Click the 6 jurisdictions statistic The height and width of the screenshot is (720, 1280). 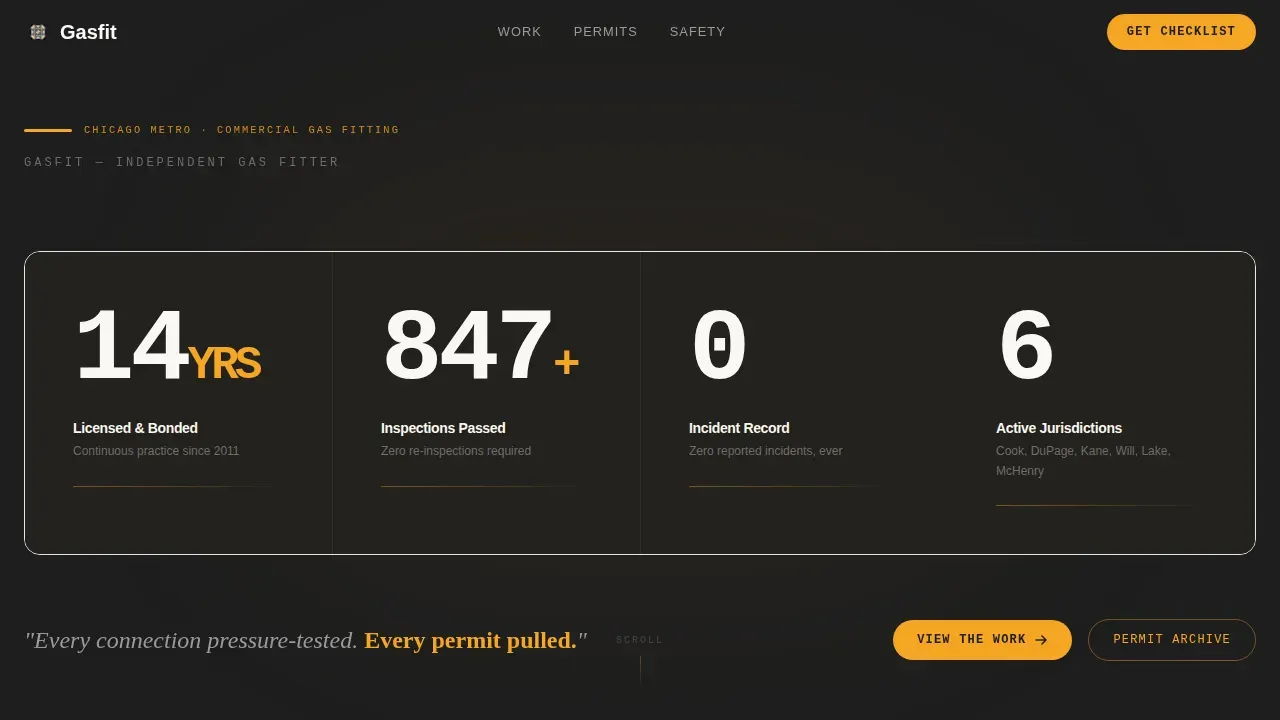click(x=1025, y=347)
